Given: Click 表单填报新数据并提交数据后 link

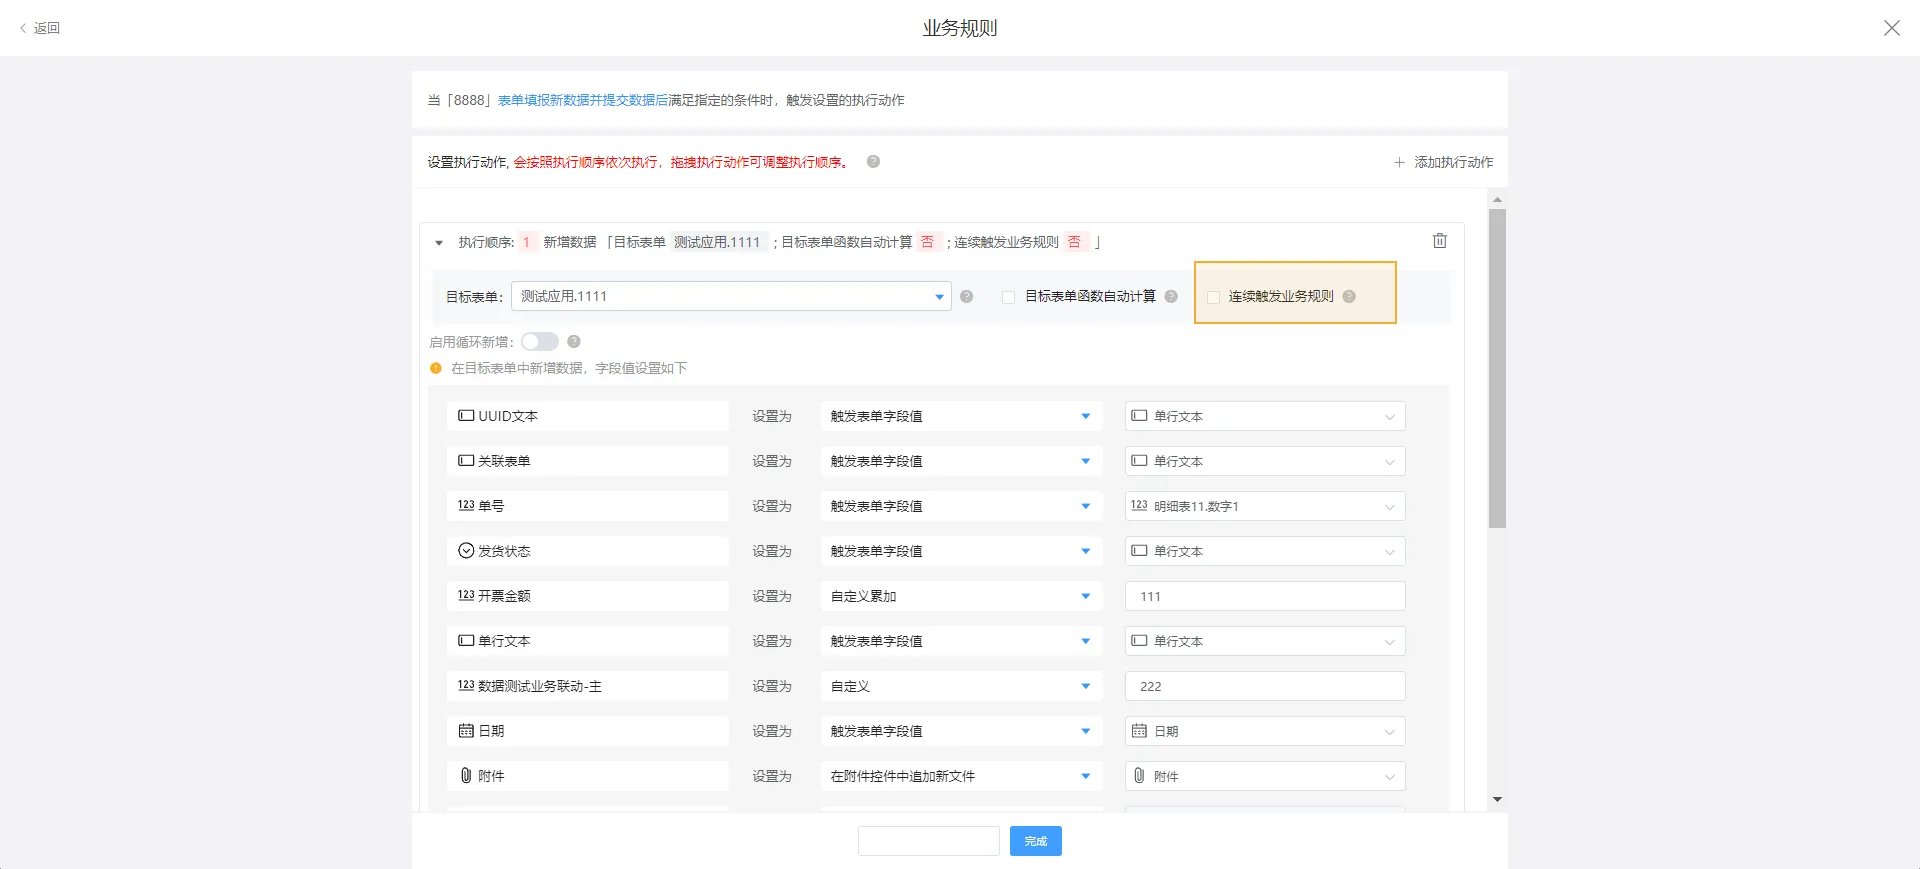Looking at the screenshot, I should click(582, 100).
